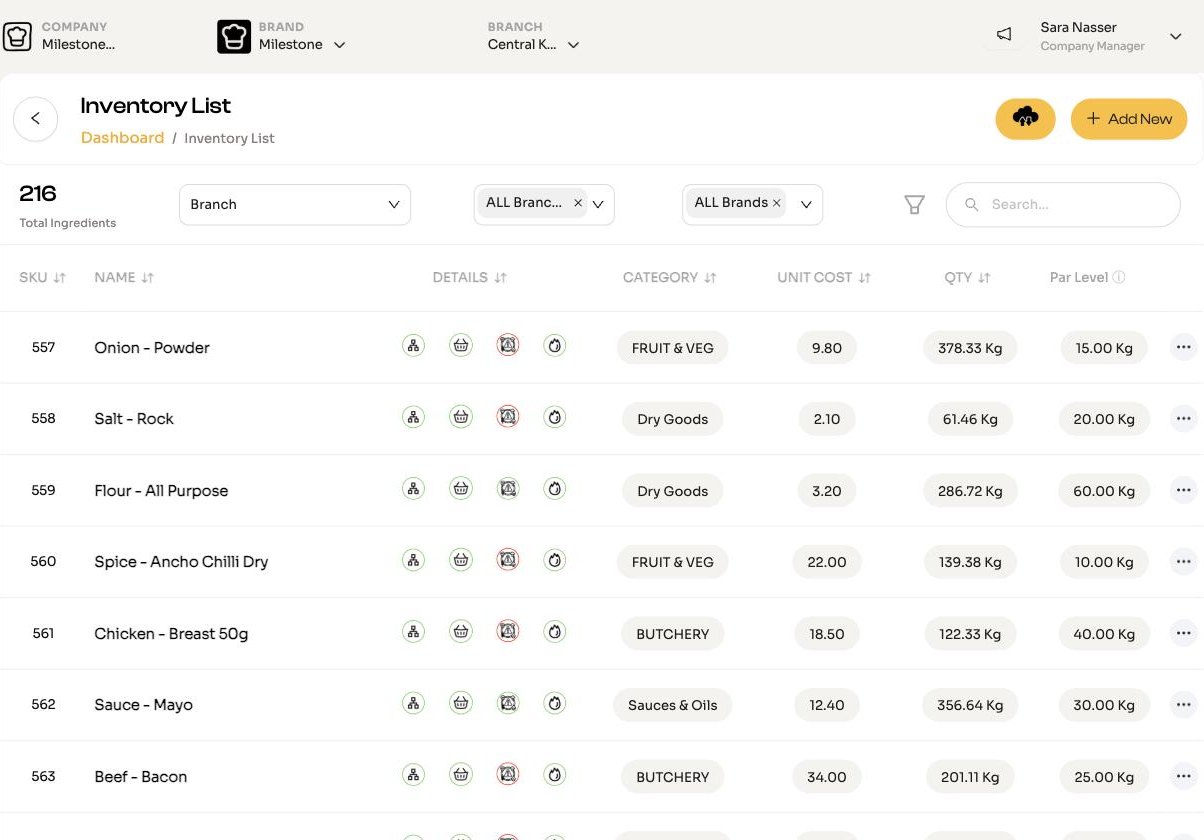Open more options for Salt - Rock
The image size is (1204, 840).
(1184, 418)
